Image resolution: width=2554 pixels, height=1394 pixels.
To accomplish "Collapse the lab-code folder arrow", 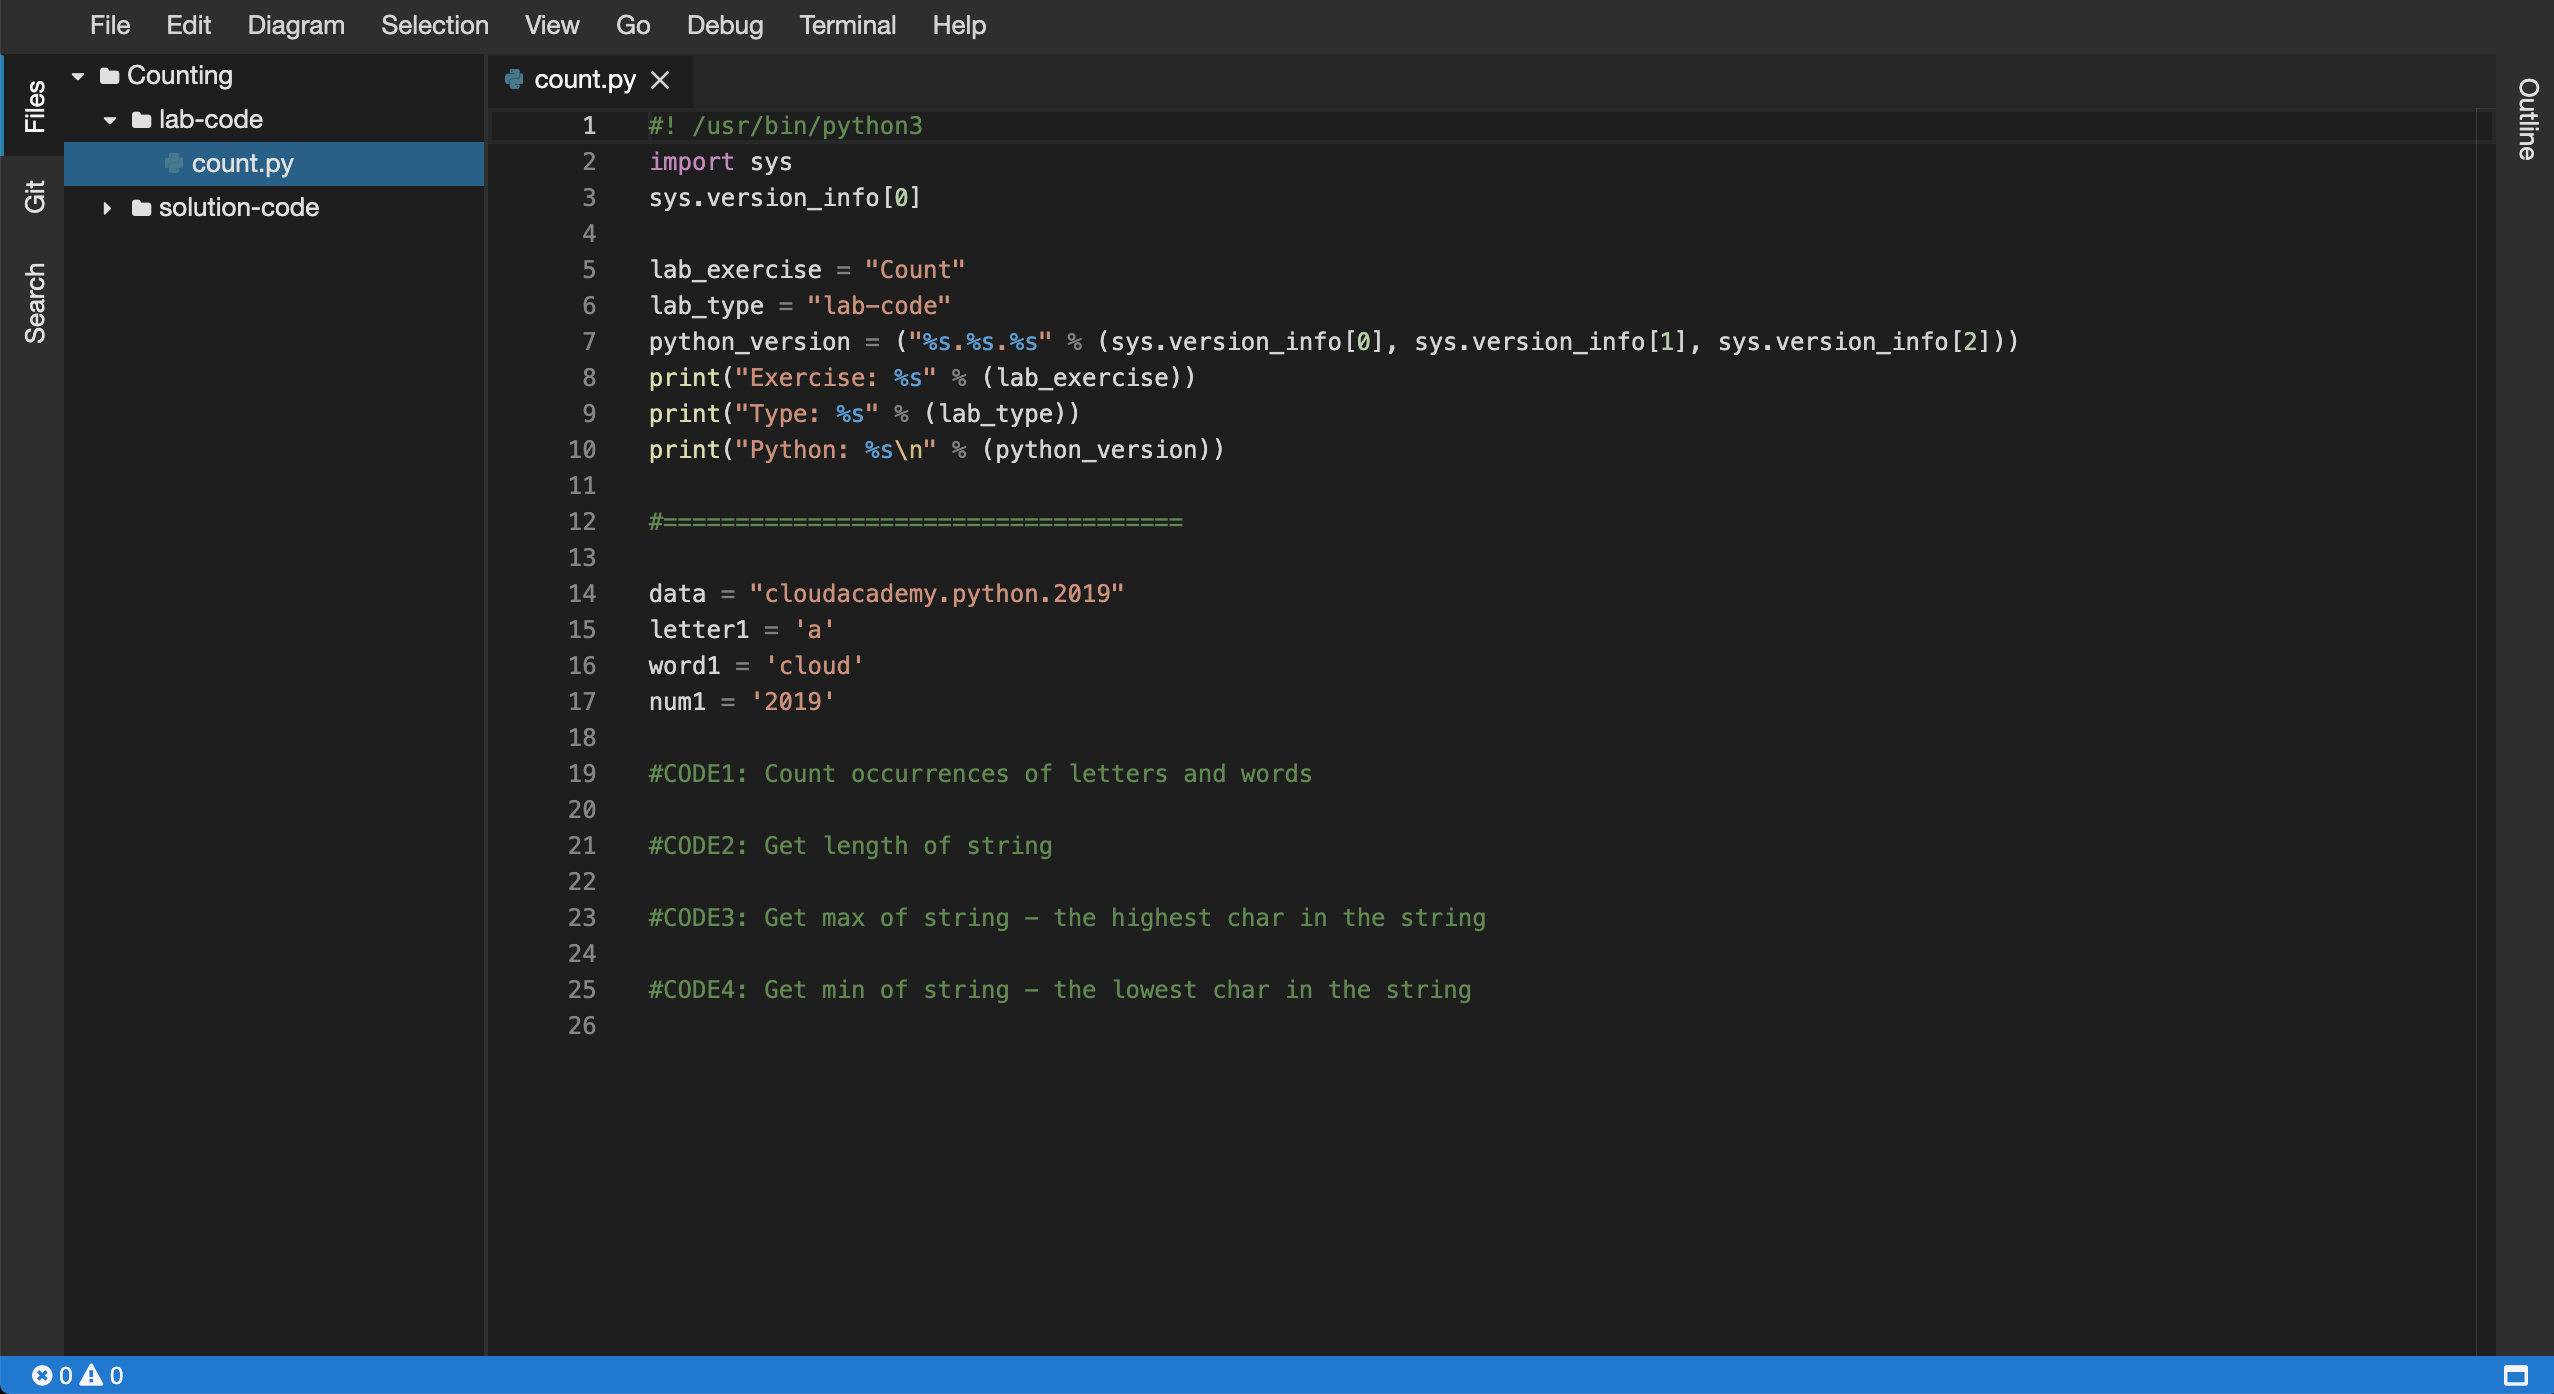I will [110, 120].
